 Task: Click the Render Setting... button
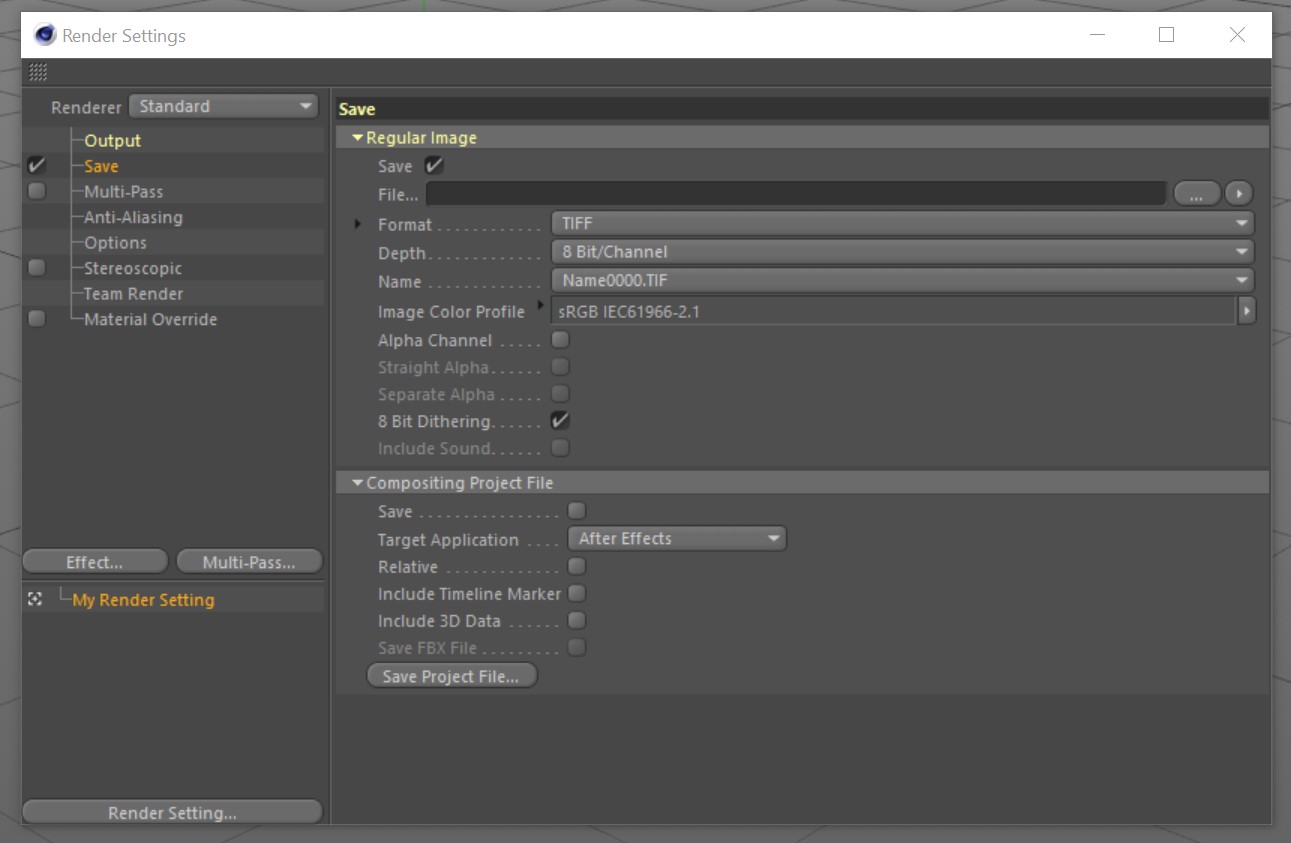point(172,813)
